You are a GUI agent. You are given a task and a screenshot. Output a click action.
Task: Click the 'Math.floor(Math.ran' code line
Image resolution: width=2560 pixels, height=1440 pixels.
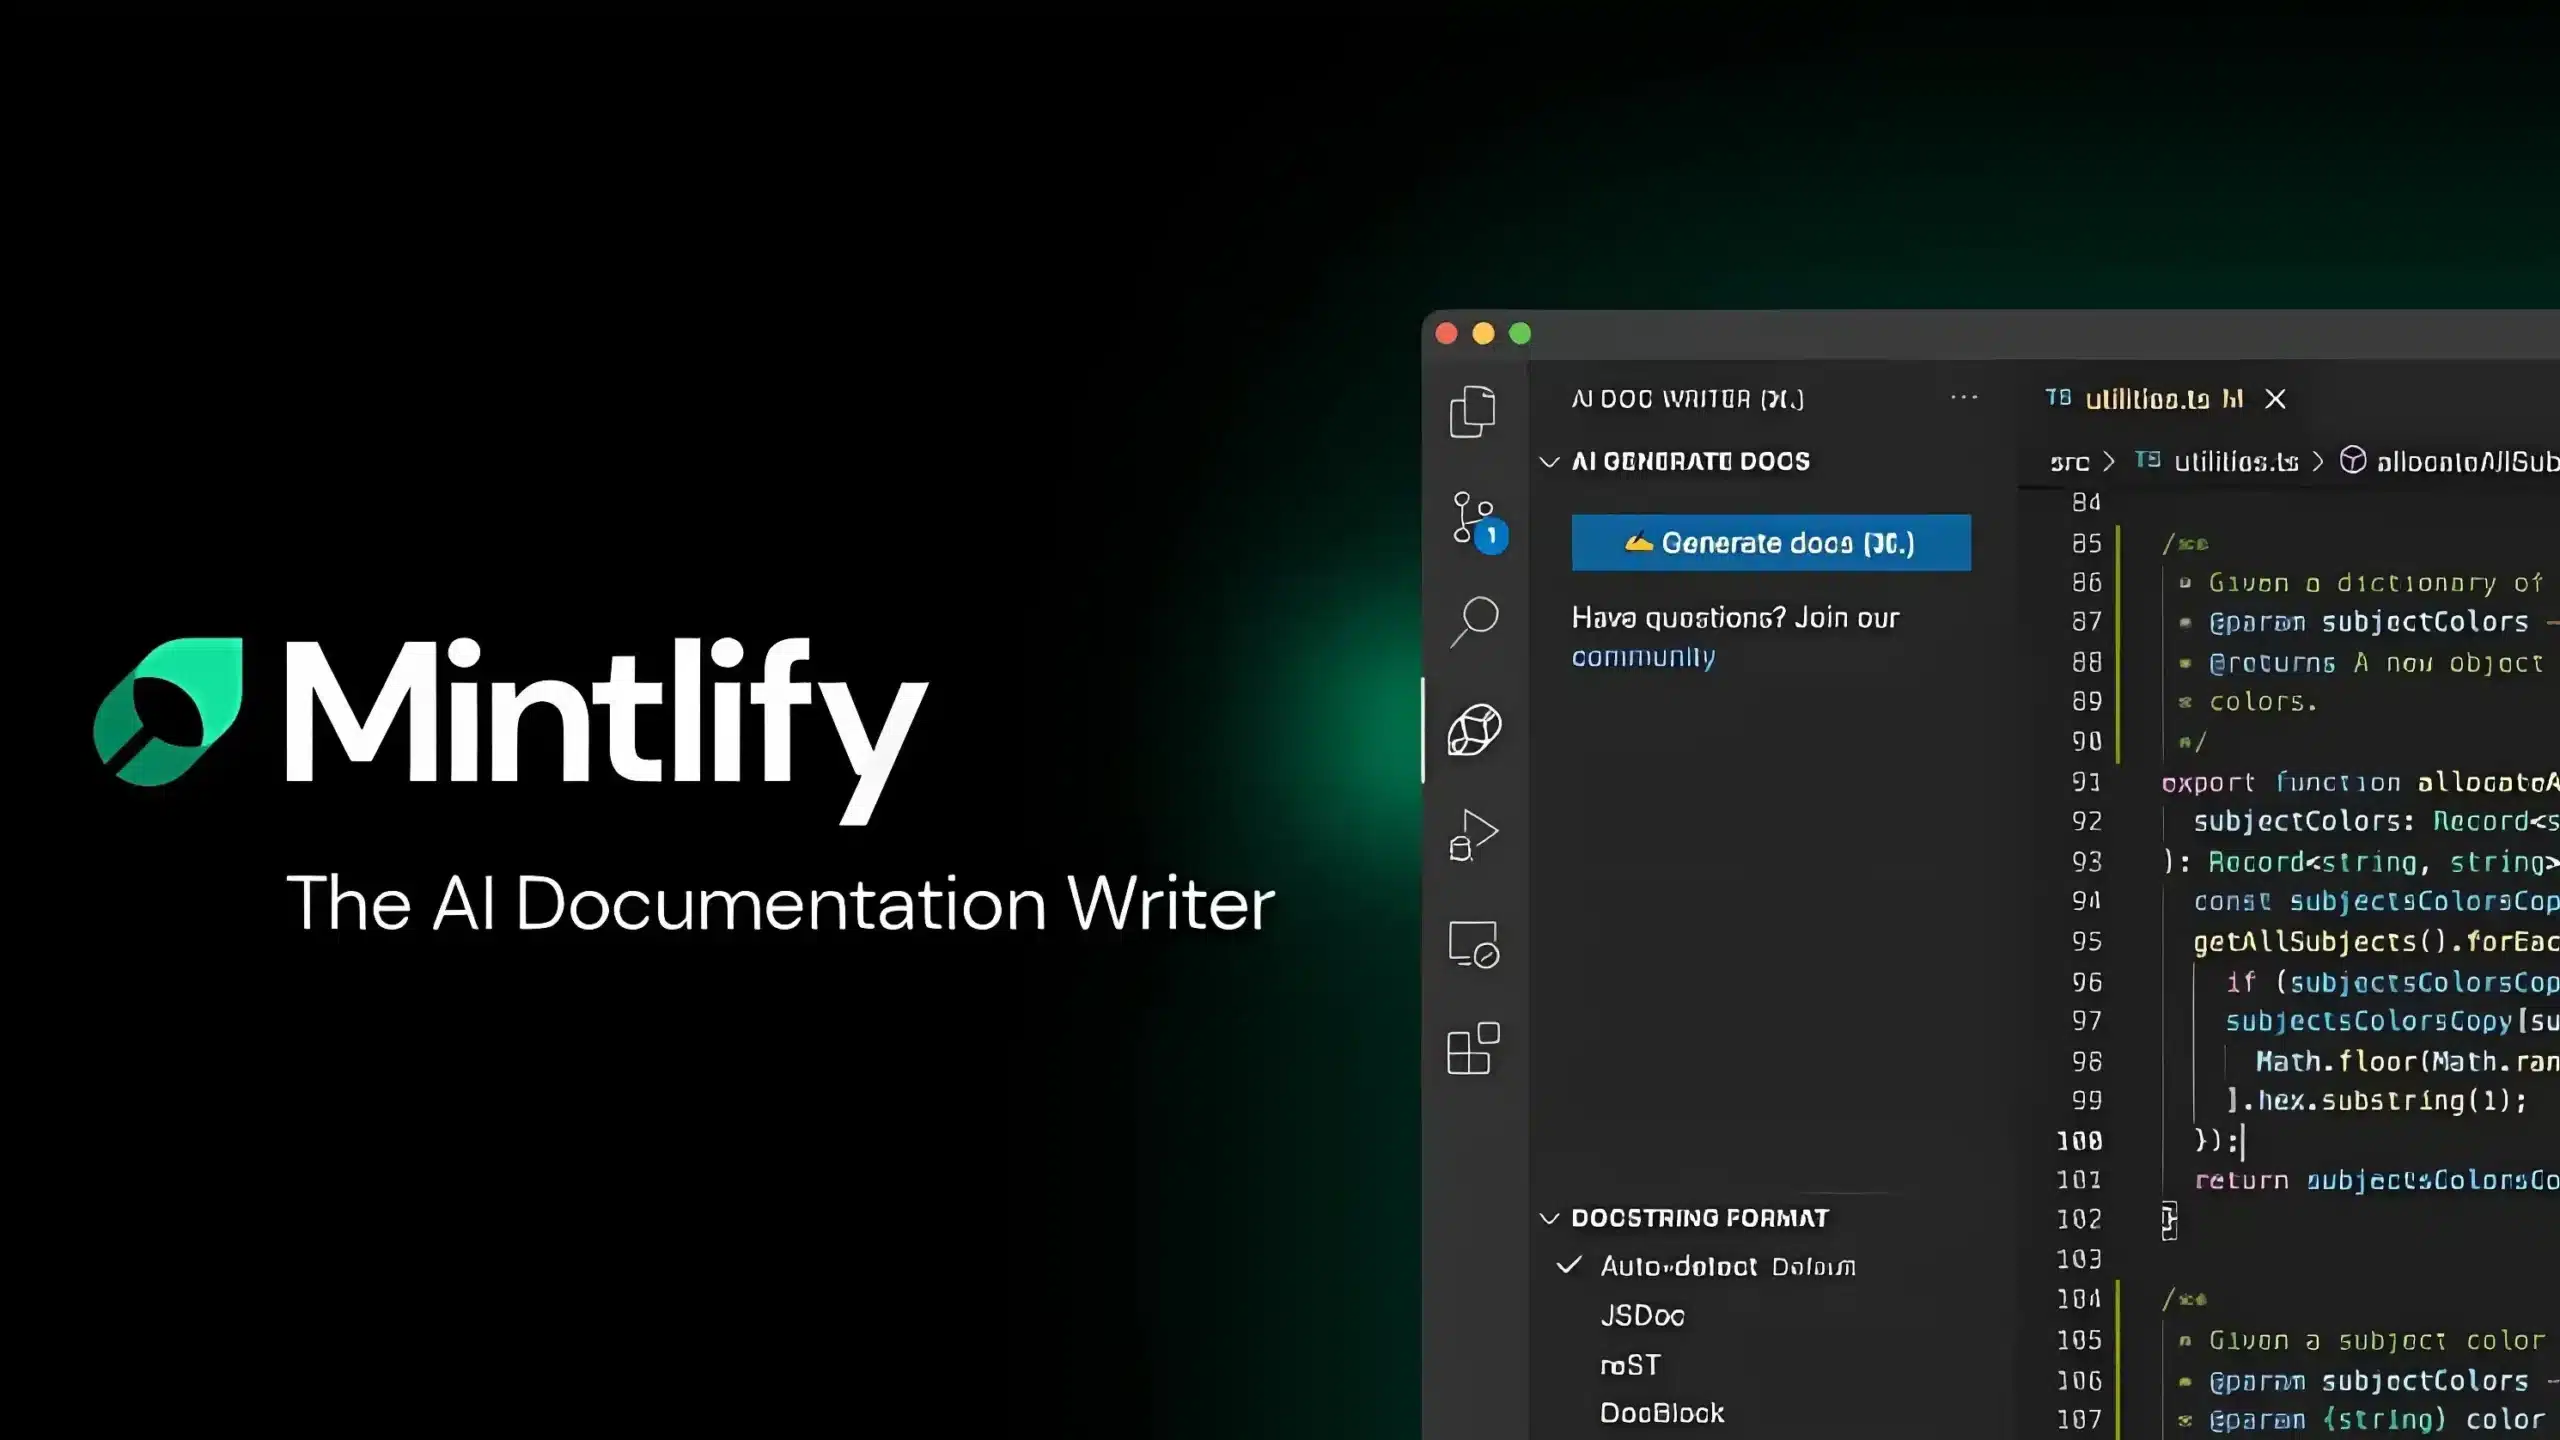point(2407,1061)
